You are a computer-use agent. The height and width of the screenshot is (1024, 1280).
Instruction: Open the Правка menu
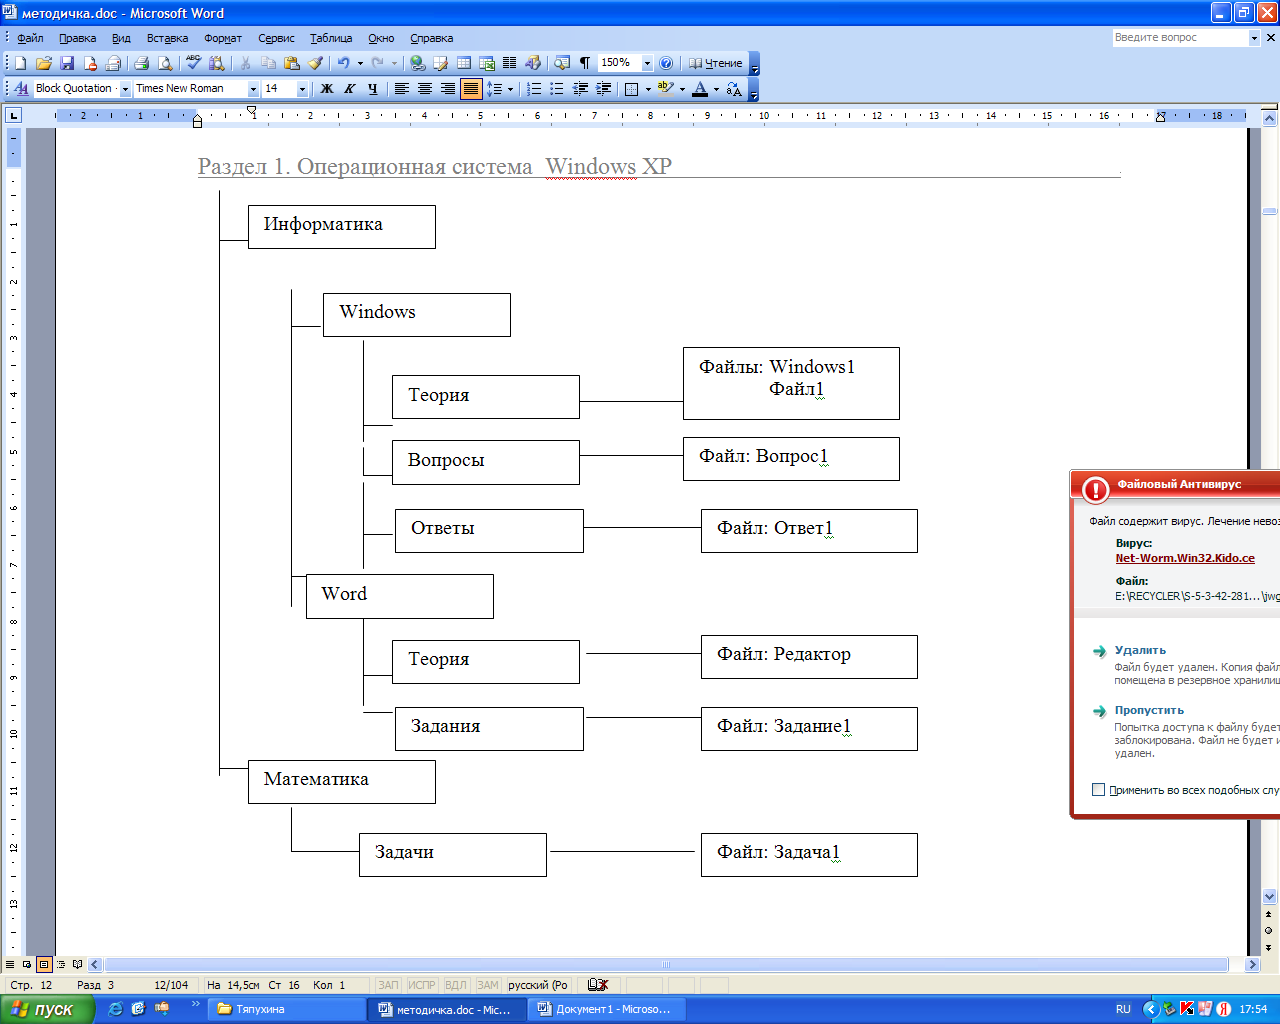[77, 38]
